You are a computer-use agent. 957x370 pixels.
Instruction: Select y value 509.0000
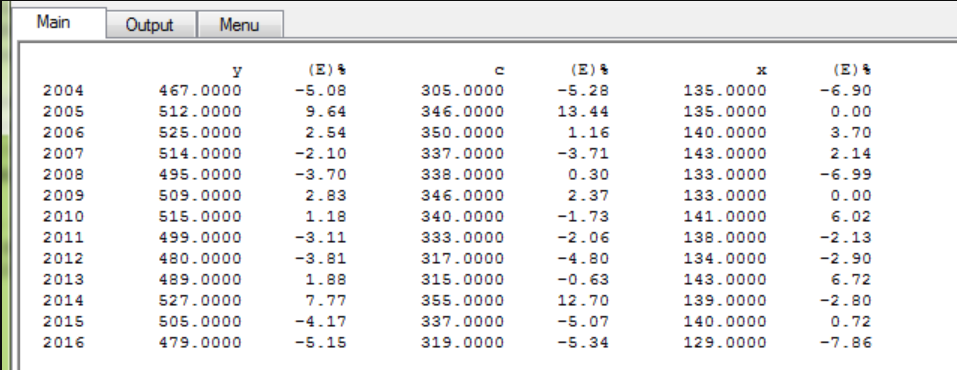tap(200, 195)
